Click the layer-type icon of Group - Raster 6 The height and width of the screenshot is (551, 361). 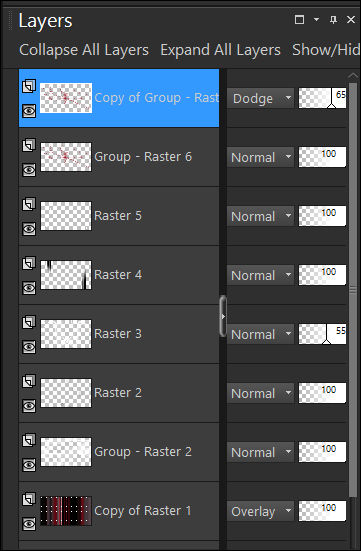point(29,145)
